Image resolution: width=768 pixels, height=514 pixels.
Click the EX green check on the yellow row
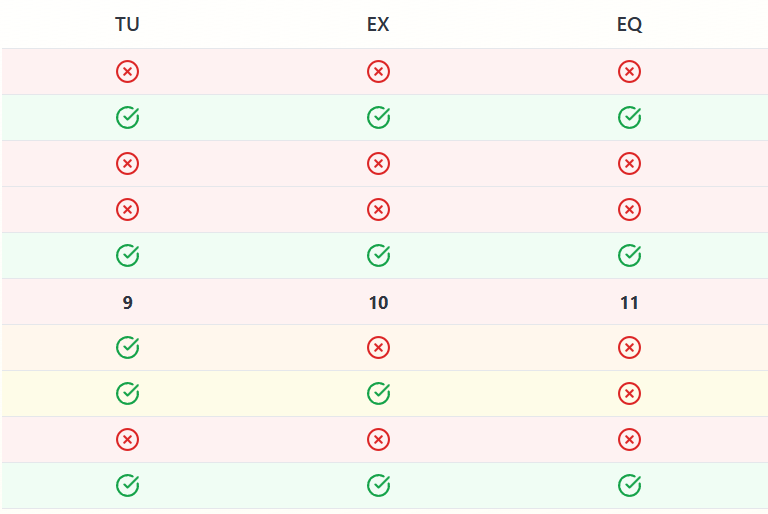[378, 394]
